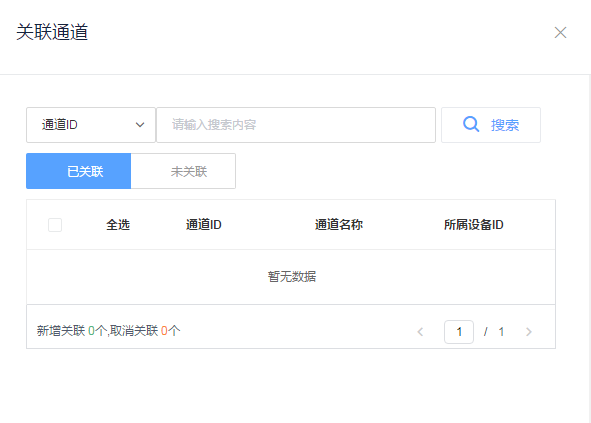The image size is (591, 423).
Task: Switch to the 已关联 tab
Action: coord(78,171)
